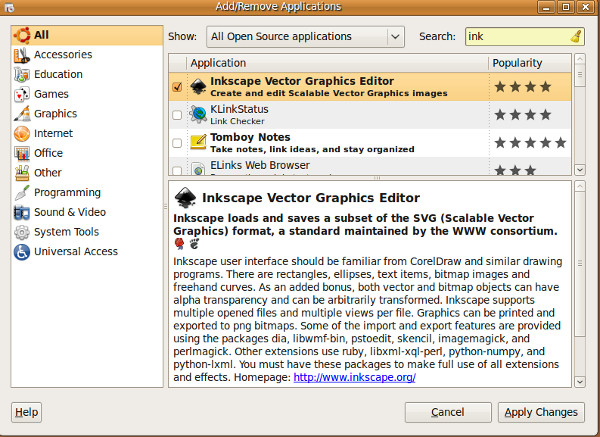Click Apply Changes button
Viewport: 600px width, 437px height.
pyautogui.click(x=541, y=412)
